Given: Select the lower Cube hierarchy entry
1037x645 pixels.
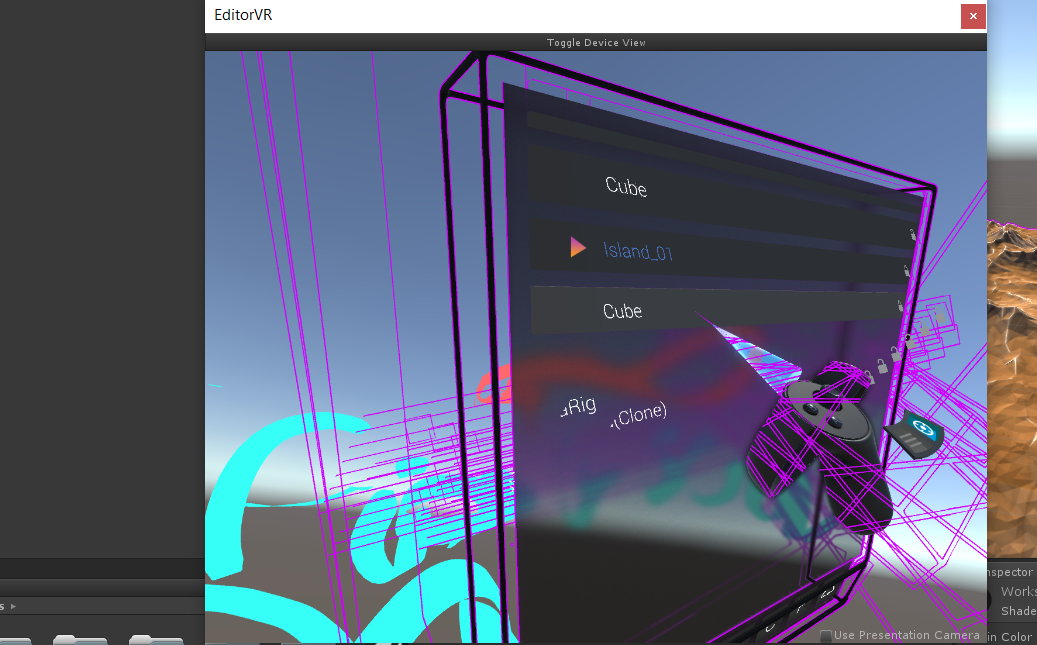Looking at the screenshot, I should [622, 311].
